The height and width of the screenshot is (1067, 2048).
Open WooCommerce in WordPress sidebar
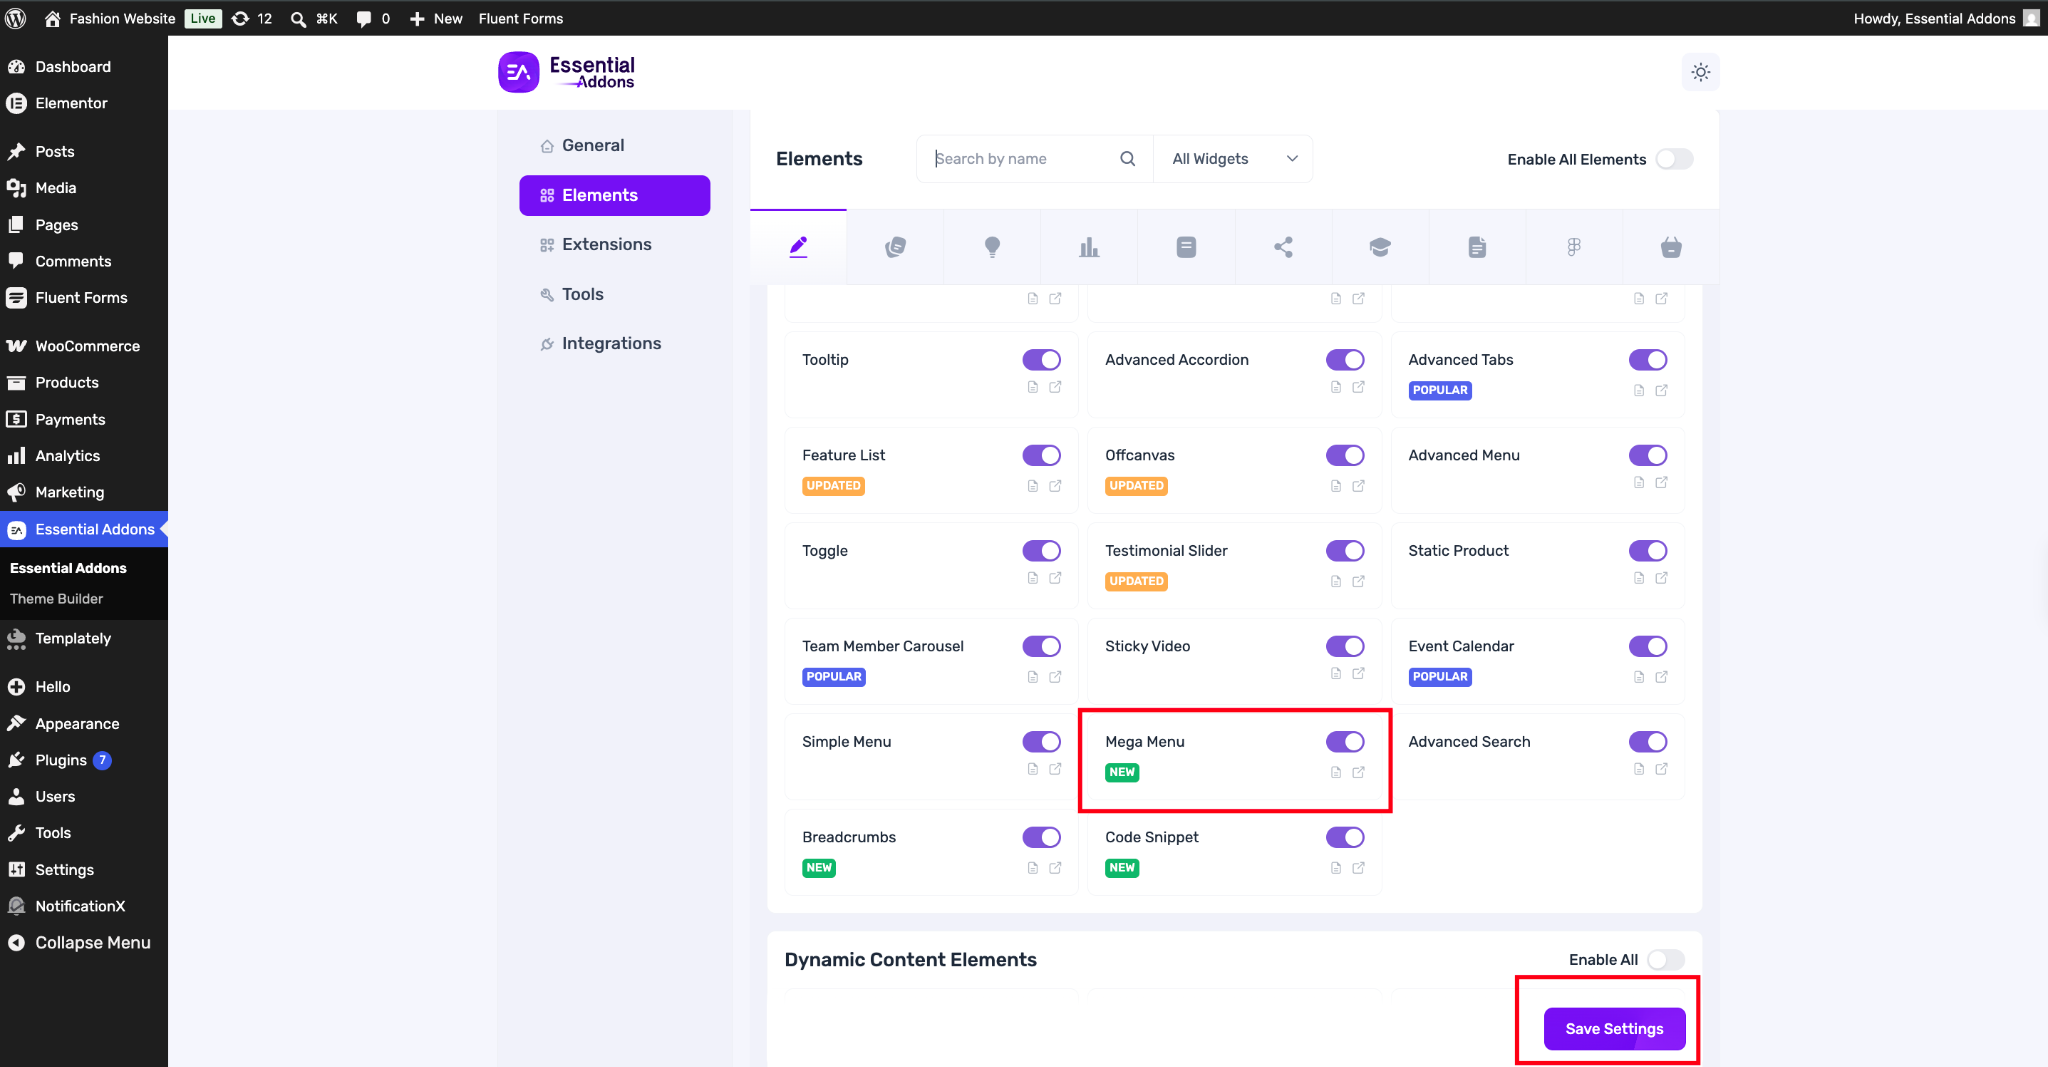[84, 346]
